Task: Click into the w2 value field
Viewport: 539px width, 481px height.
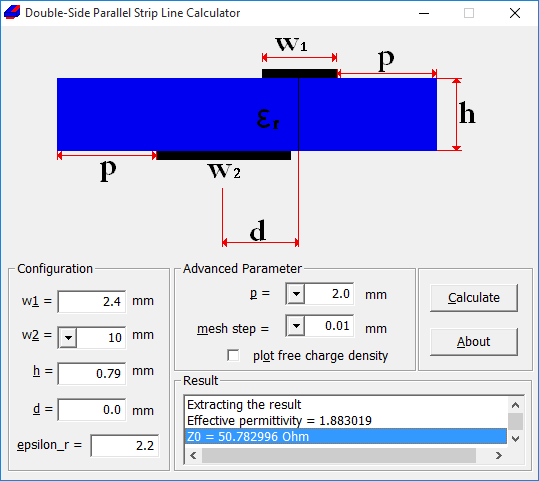Action: 100,338
